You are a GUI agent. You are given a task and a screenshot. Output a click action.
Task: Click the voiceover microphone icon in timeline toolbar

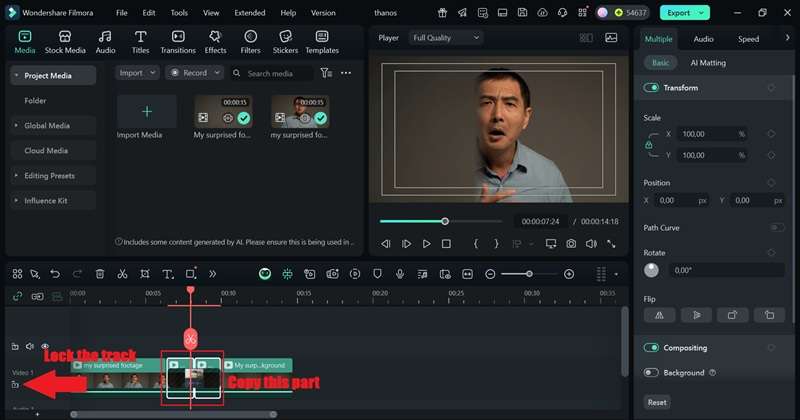pyautogui.click(x=400, y=274)
